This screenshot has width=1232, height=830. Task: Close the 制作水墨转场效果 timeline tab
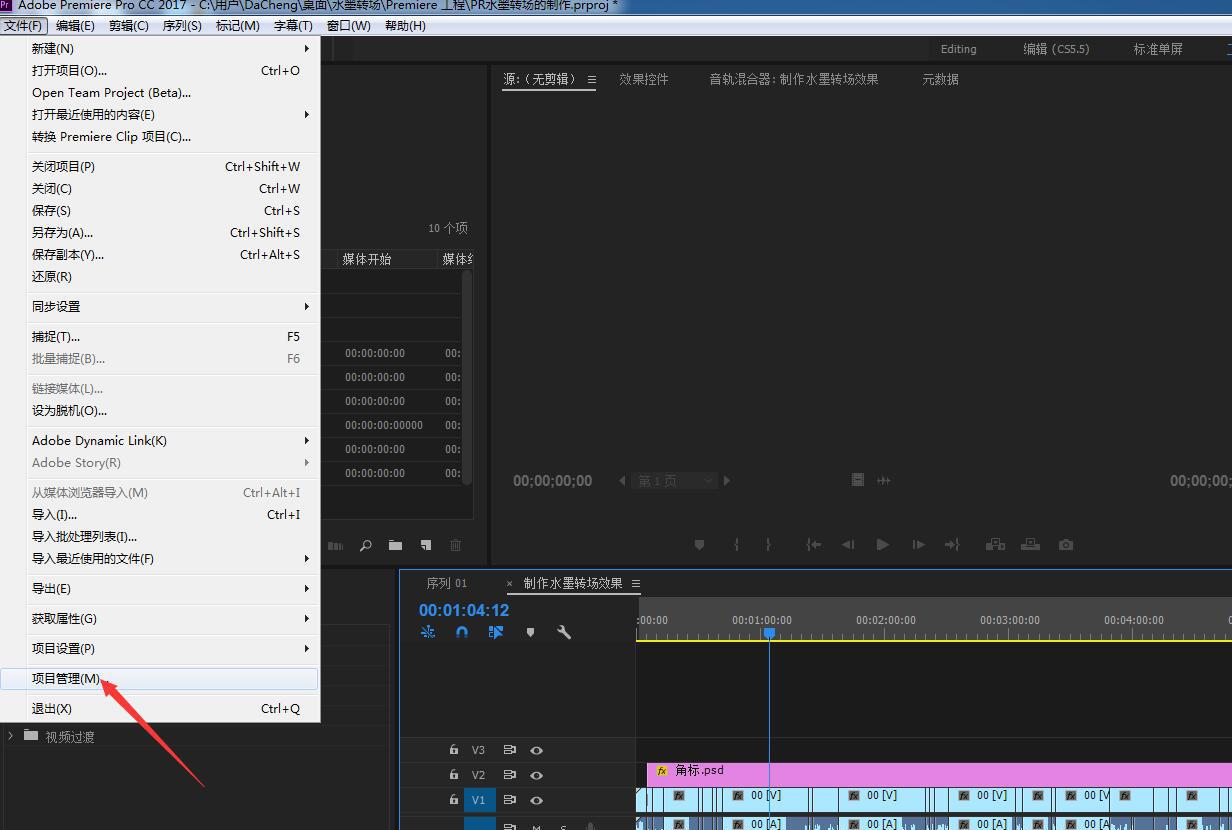(x=509, y=584)
